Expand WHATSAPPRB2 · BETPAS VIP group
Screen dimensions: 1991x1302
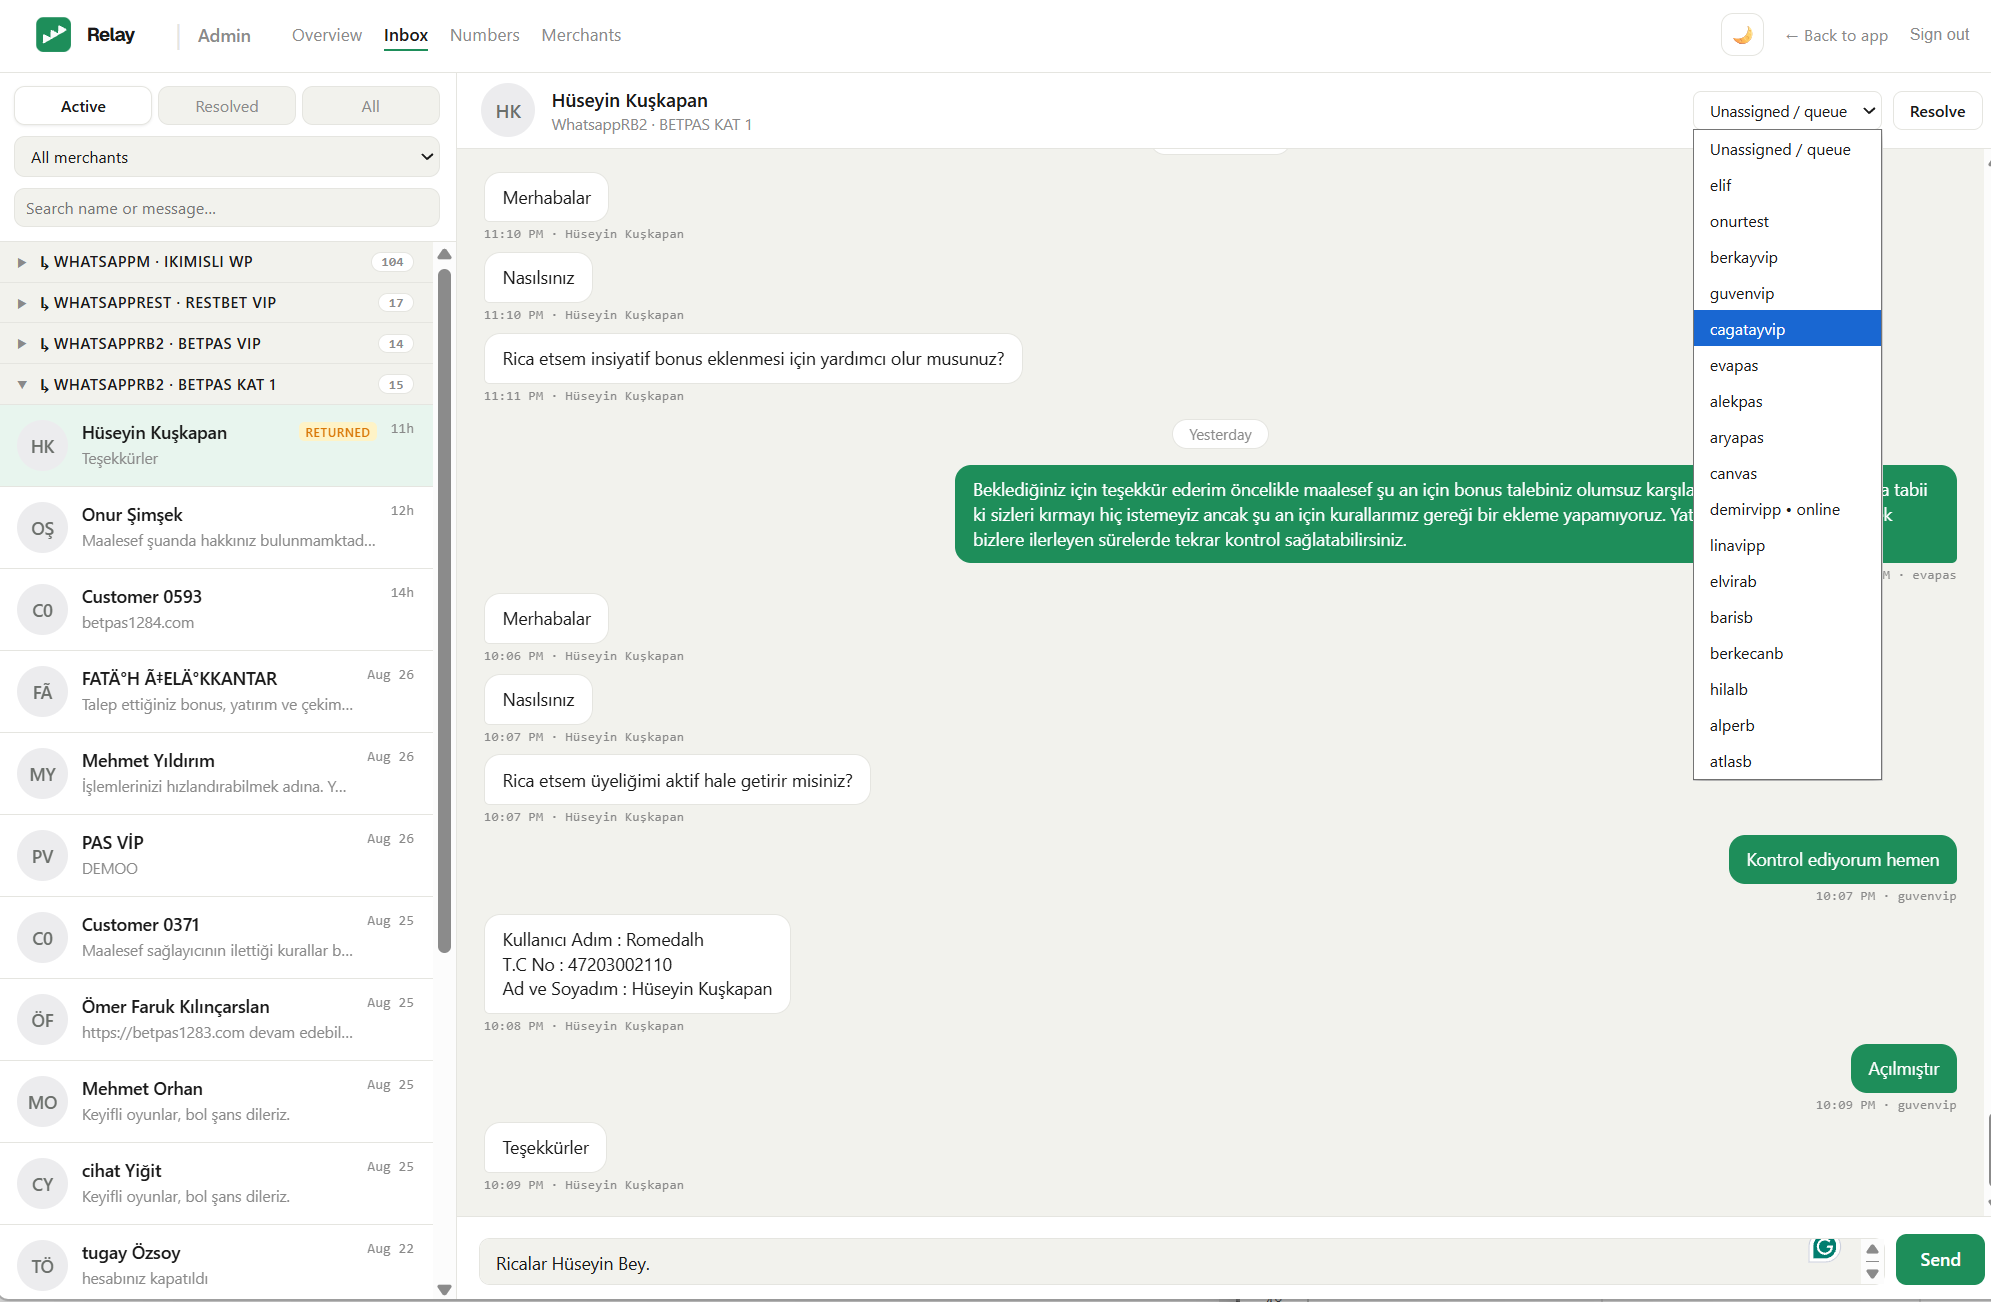[216, 344]
